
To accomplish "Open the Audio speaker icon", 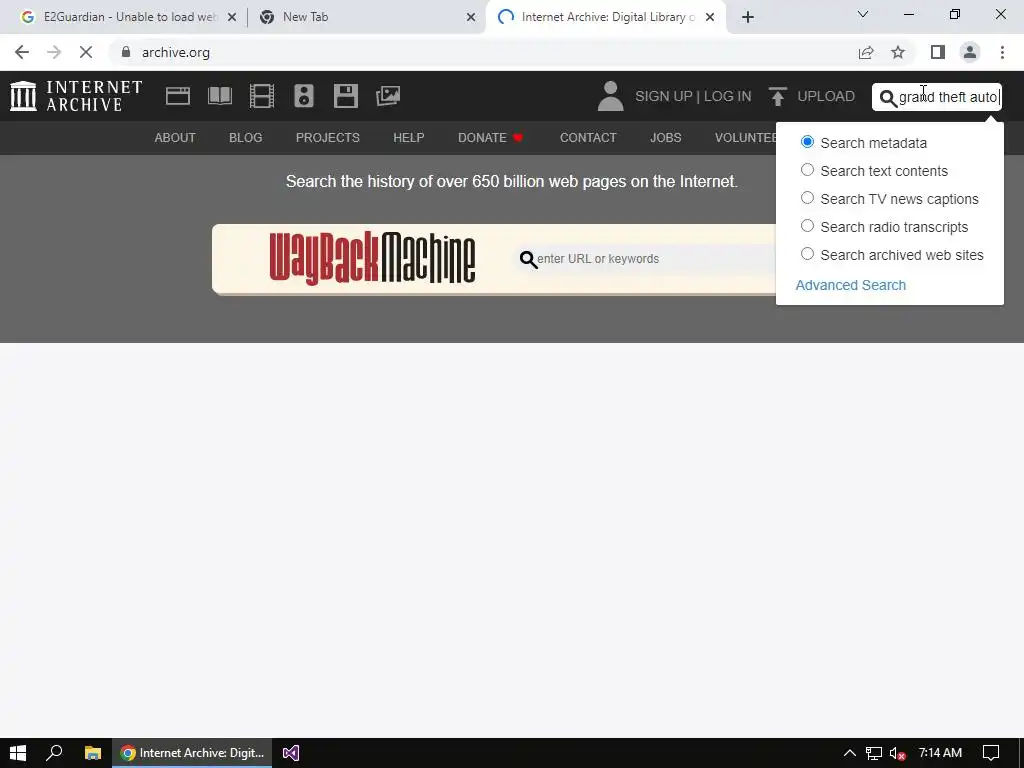I will click(304, 96).
